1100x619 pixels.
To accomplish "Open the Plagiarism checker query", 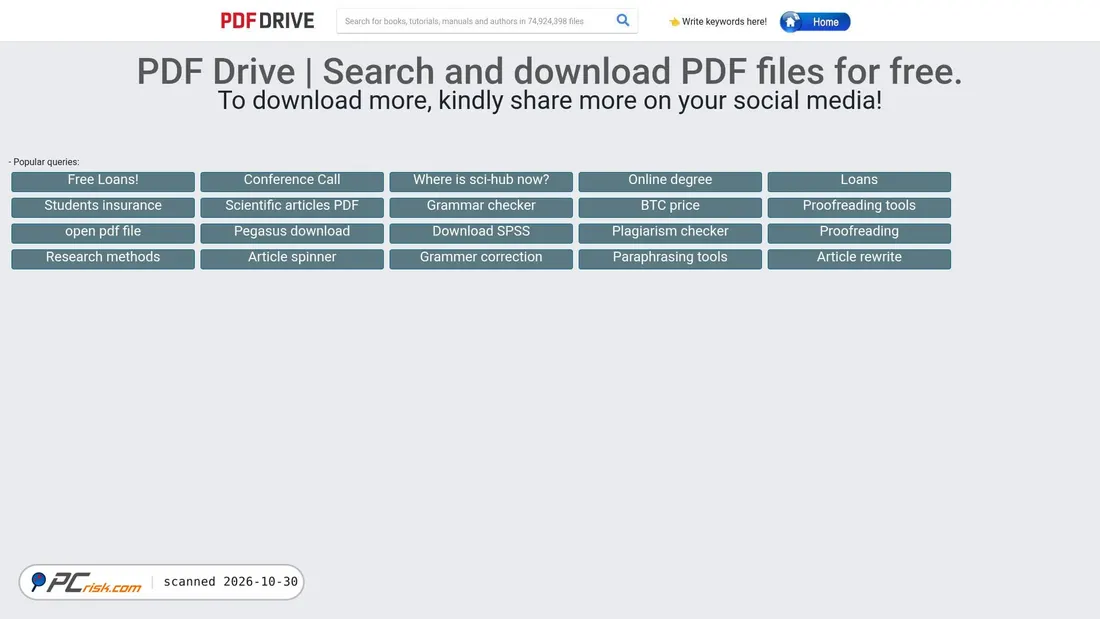I will pos(670,233).
